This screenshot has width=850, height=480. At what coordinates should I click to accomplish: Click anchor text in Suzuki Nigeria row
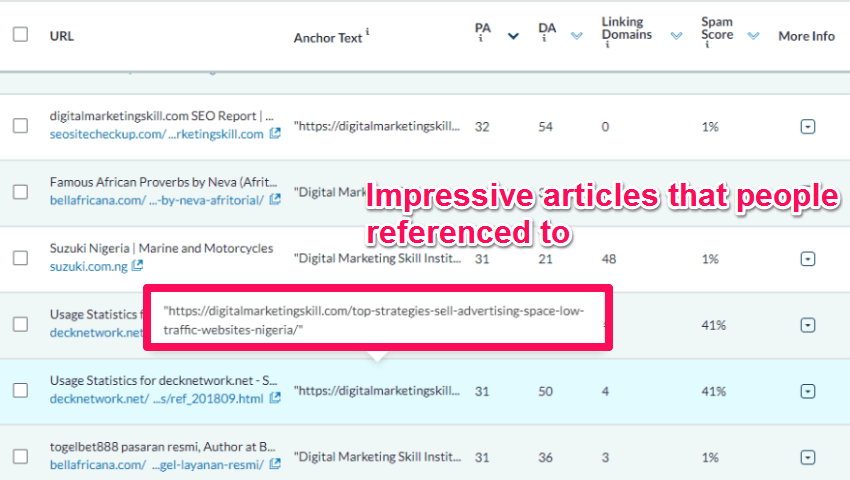377,258
